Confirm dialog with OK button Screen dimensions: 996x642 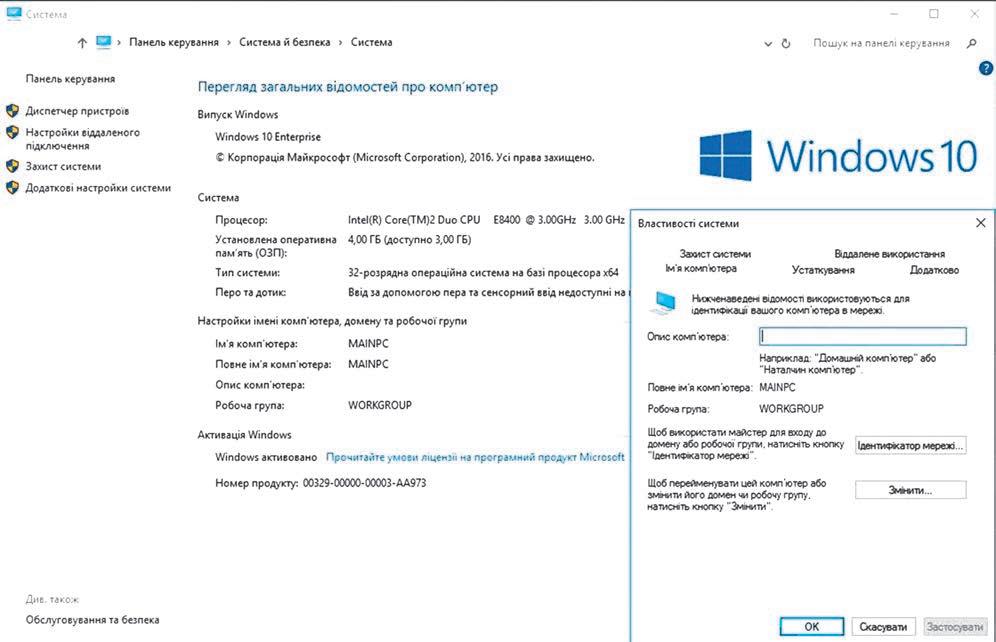click(812, 627)
